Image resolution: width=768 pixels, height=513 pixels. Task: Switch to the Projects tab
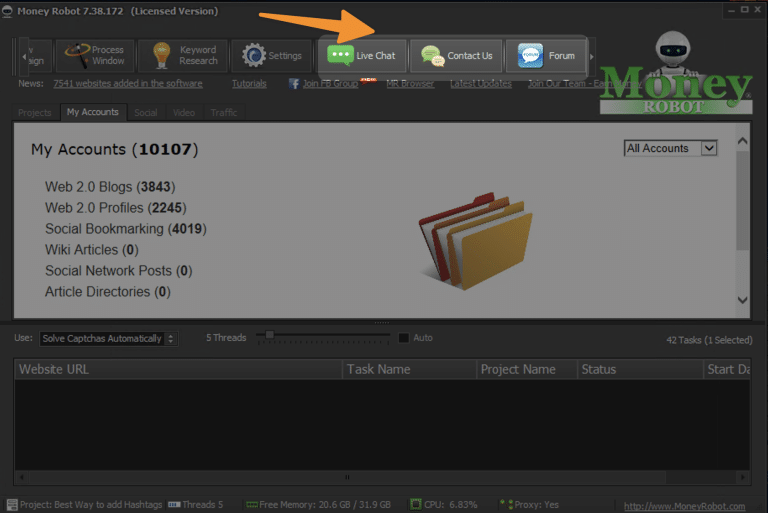(35, 113)
